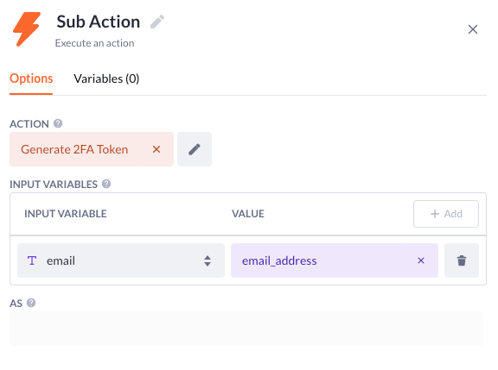Close the Sub Action panel
This screenshot has height=370, width=498.
473,29
